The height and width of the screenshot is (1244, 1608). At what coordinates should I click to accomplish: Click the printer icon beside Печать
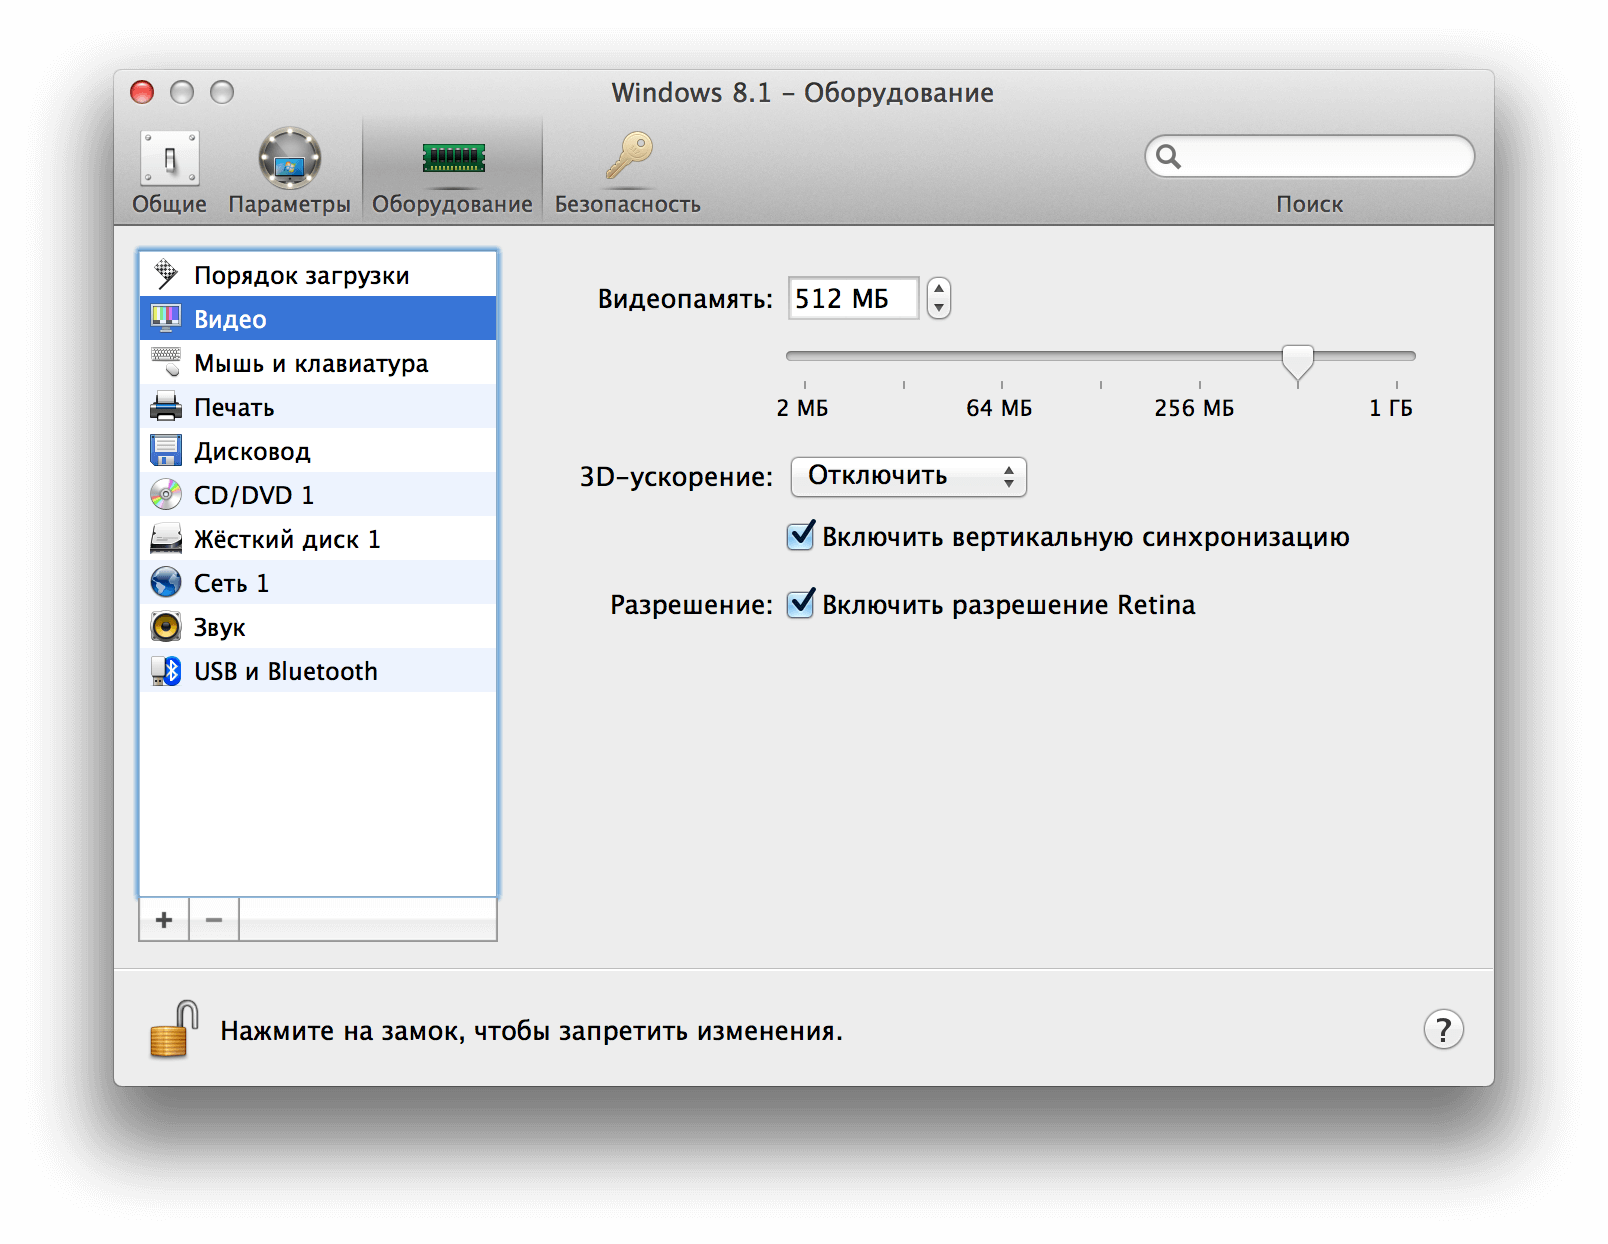[166, 406]
